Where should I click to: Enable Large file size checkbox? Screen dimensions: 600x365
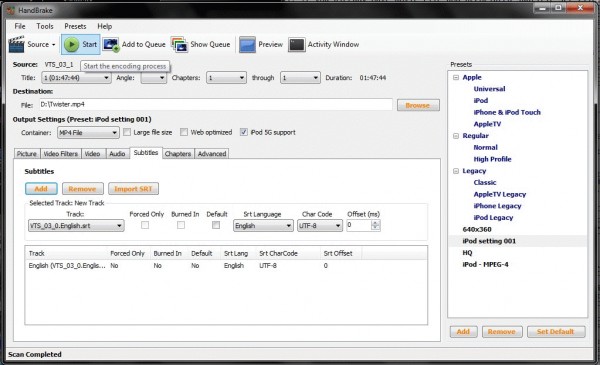127,132
